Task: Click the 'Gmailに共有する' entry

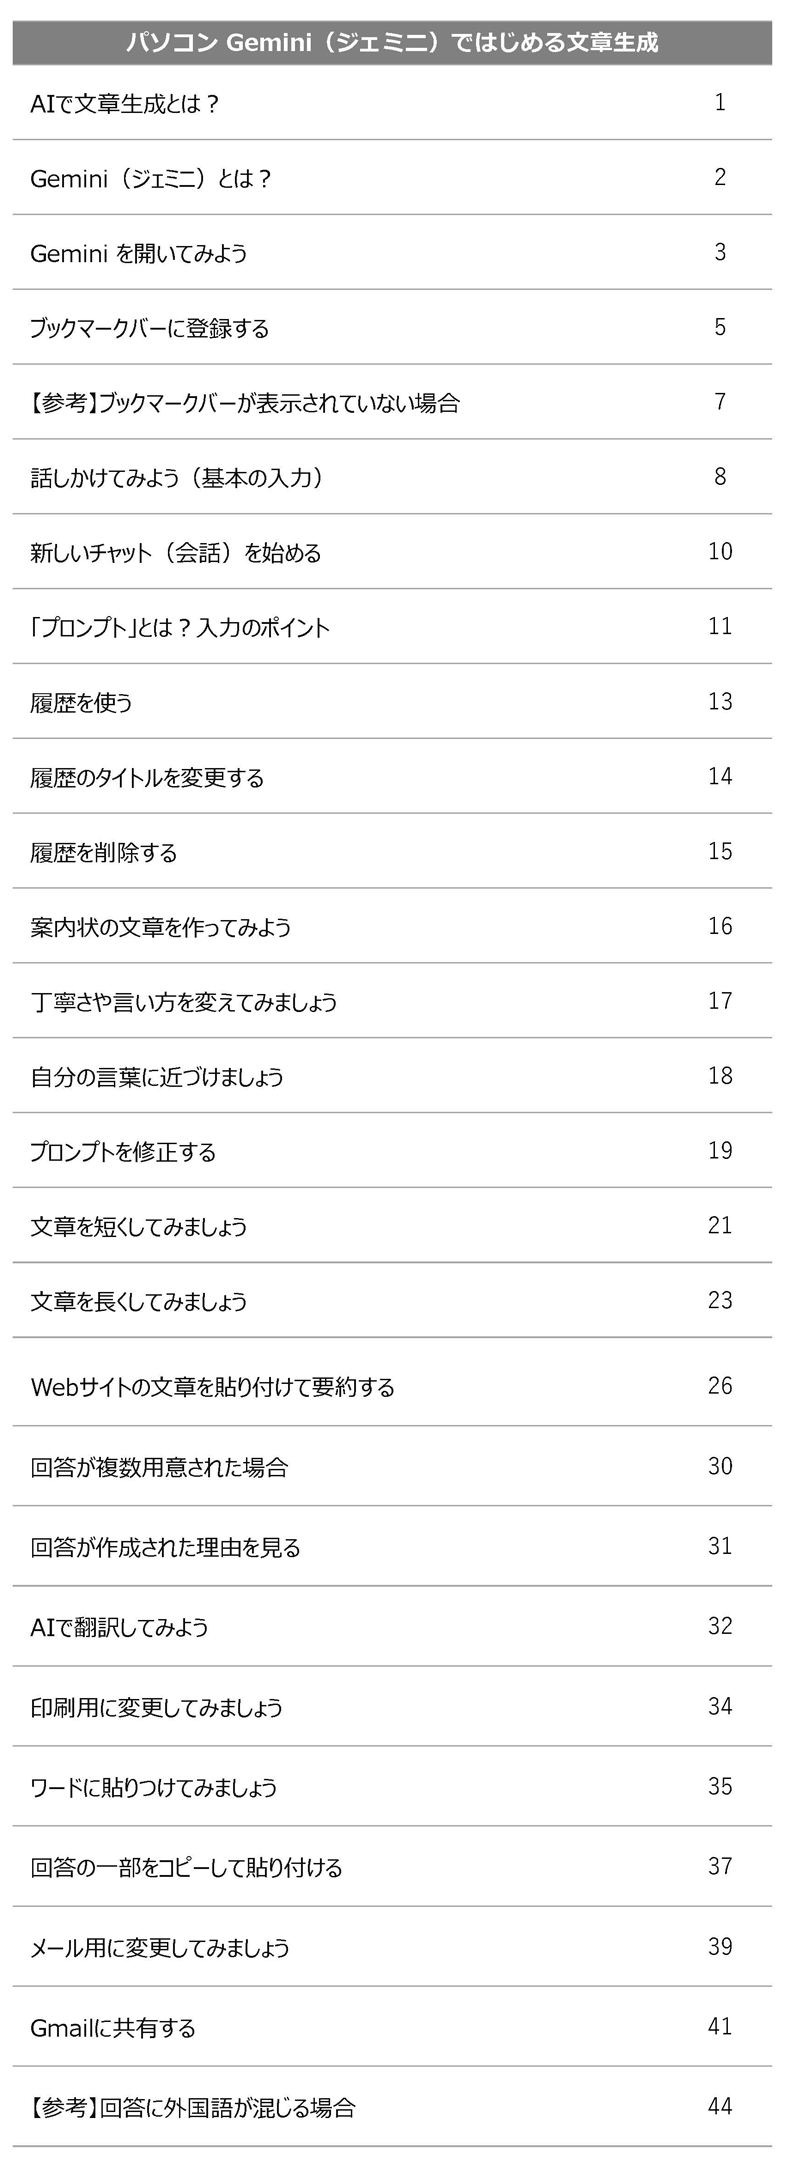Action: coord(113,2027)
